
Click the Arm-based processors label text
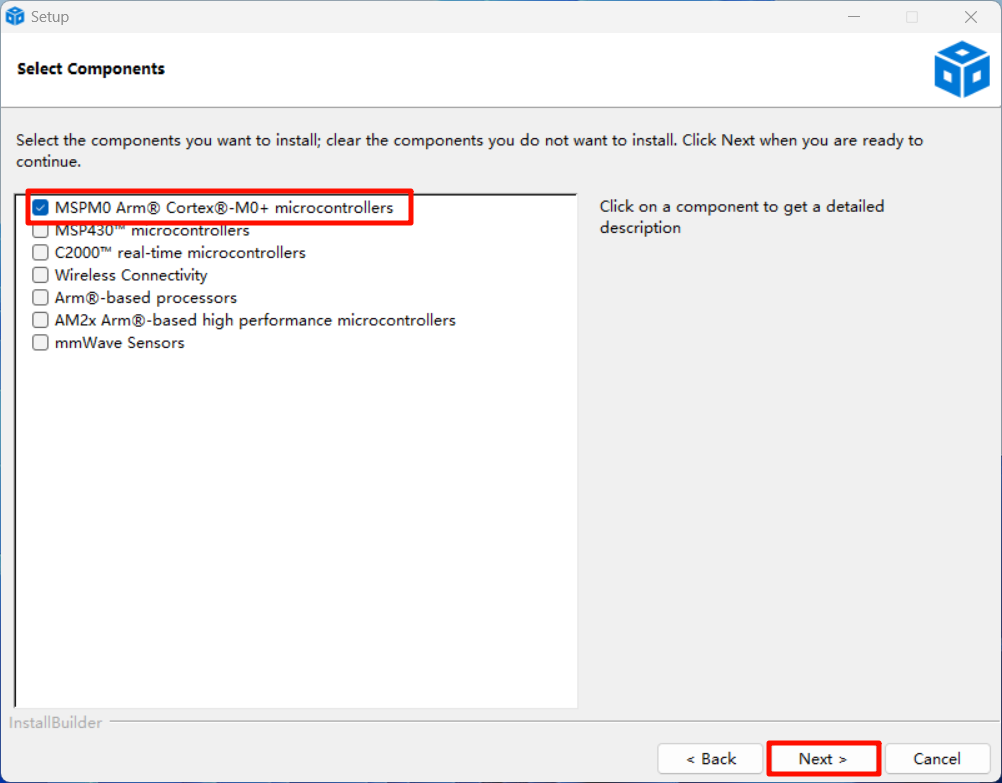tap(146, 298)
